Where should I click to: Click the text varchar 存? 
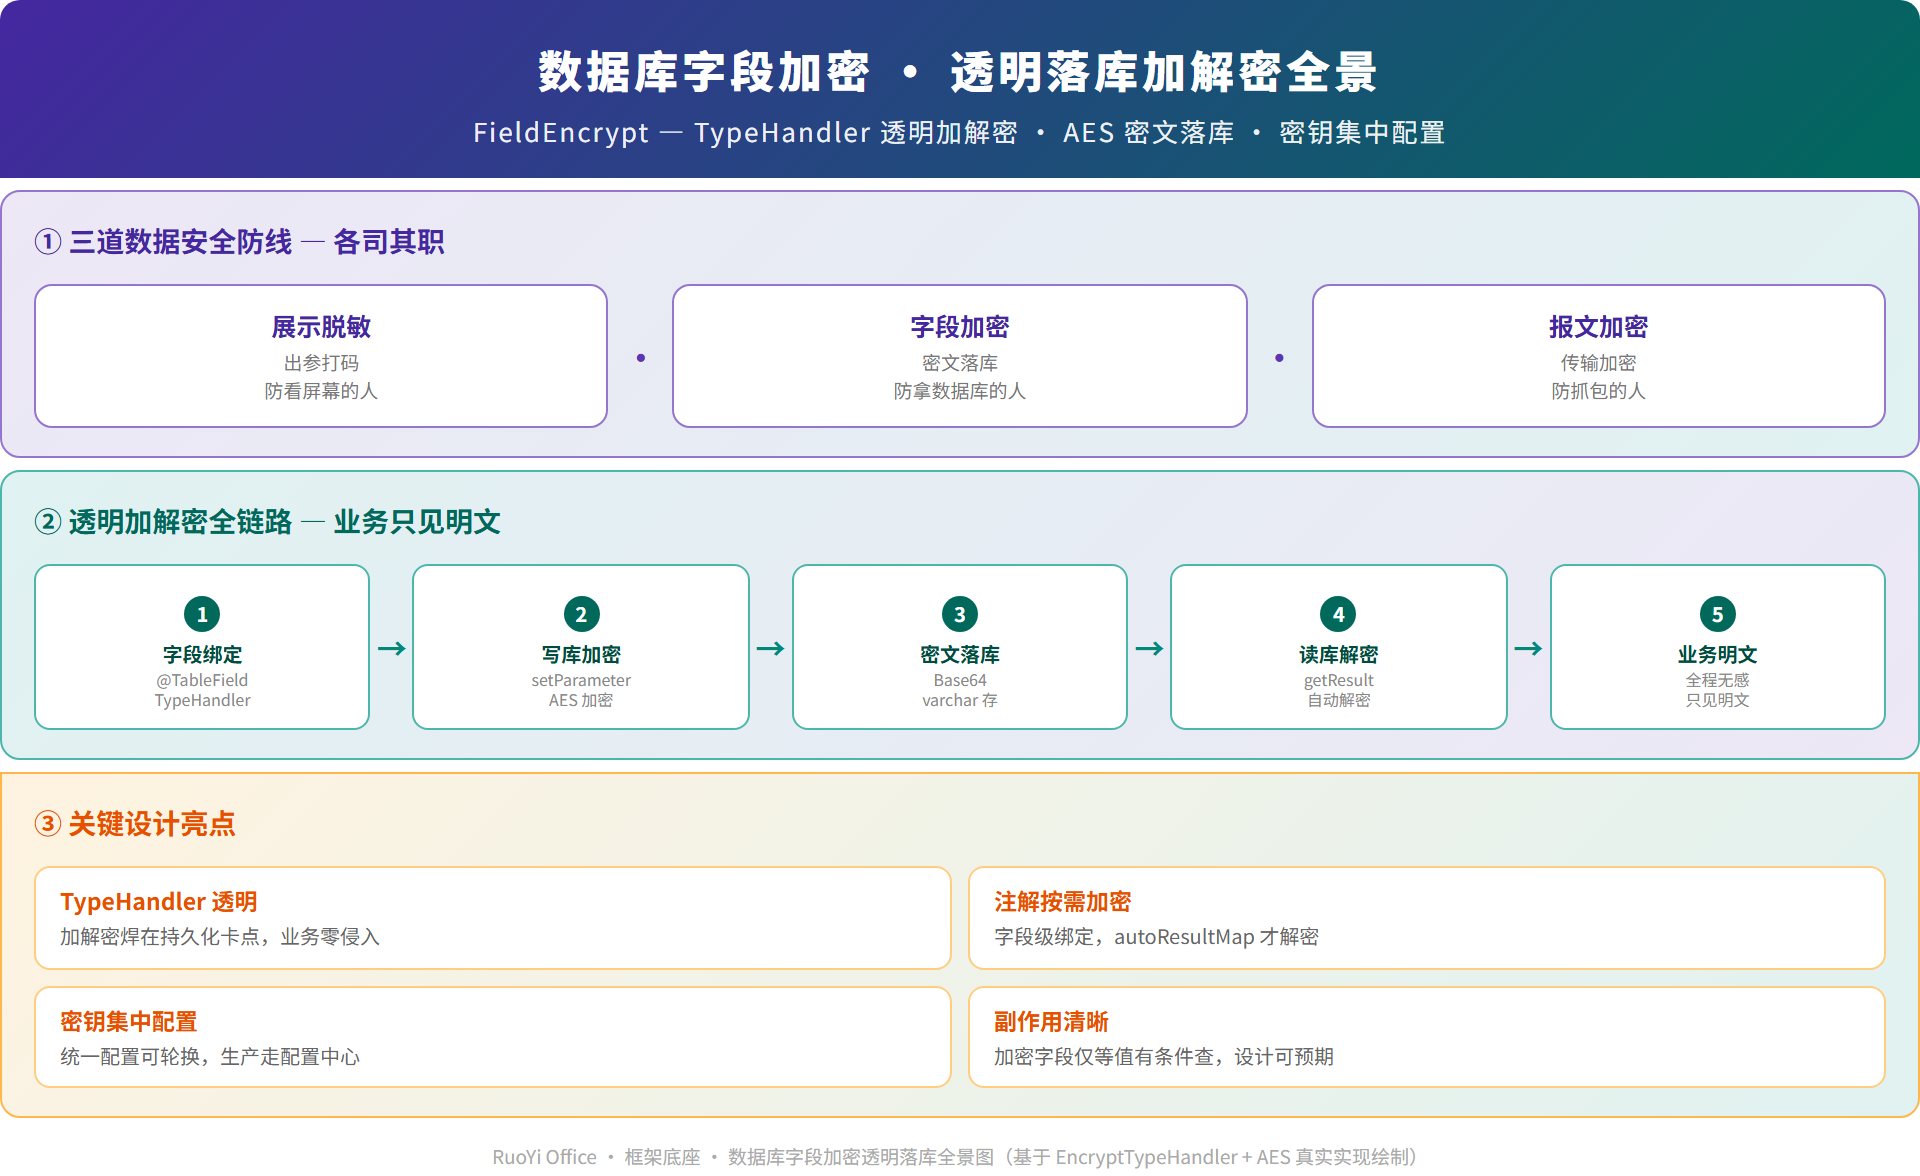tap(960, 700)
